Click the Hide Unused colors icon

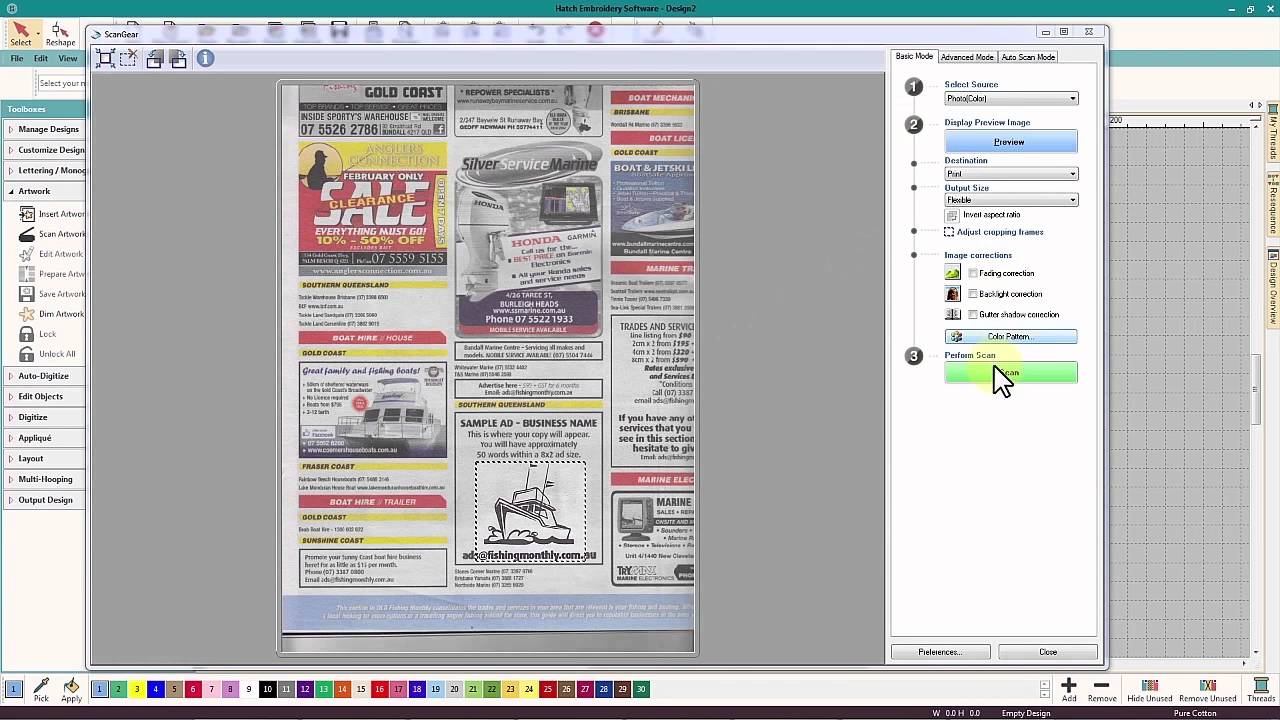pos(1149,686)
